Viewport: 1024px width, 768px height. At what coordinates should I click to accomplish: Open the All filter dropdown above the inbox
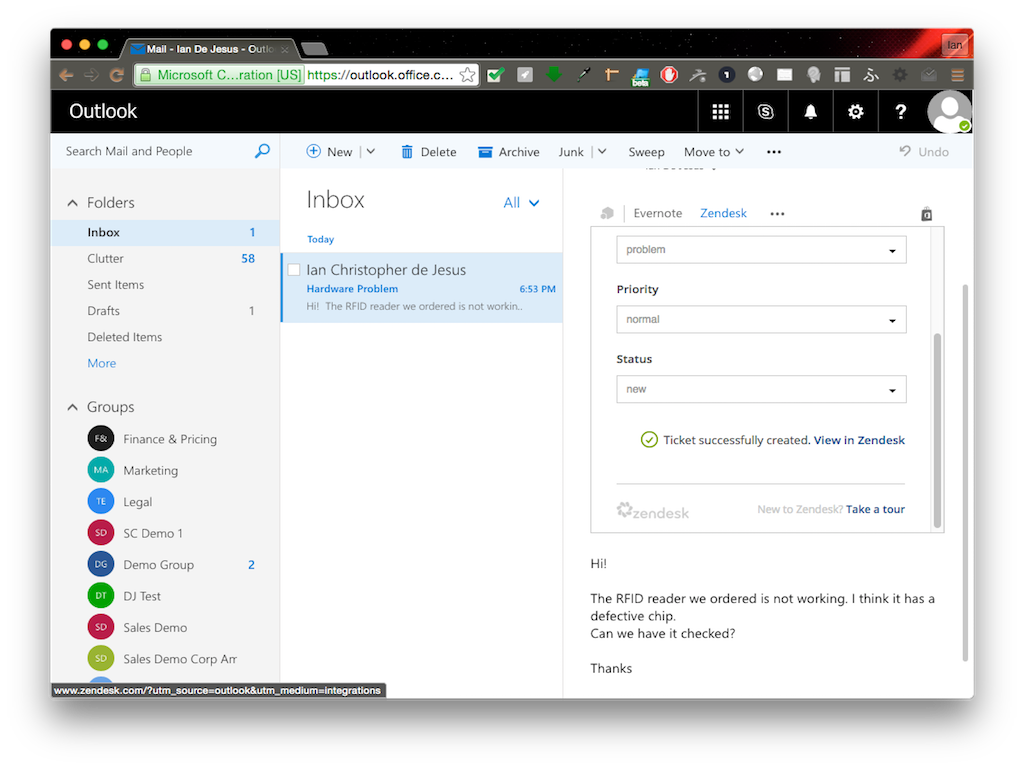521,202
